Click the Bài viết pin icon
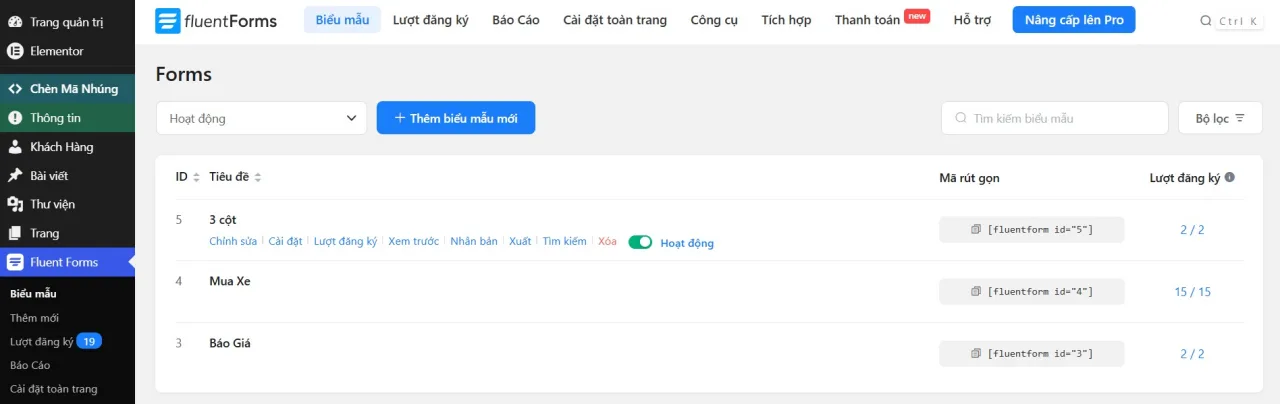This screenshot has height=404, width=1280. click(x=15, y=176)
